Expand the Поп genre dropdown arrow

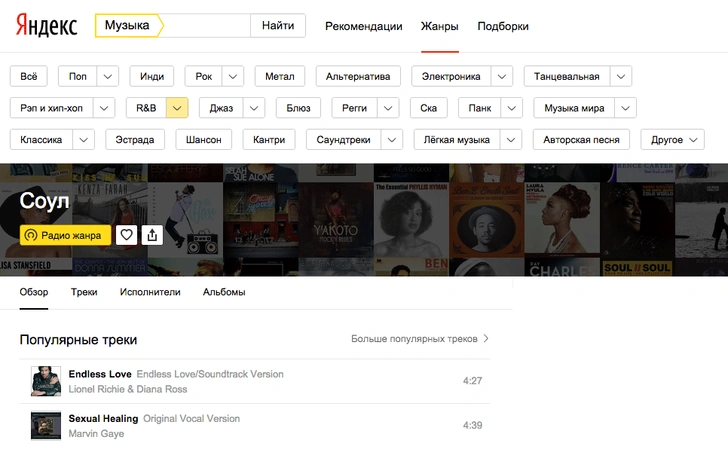pyautogui.click(x=108, y=76)
